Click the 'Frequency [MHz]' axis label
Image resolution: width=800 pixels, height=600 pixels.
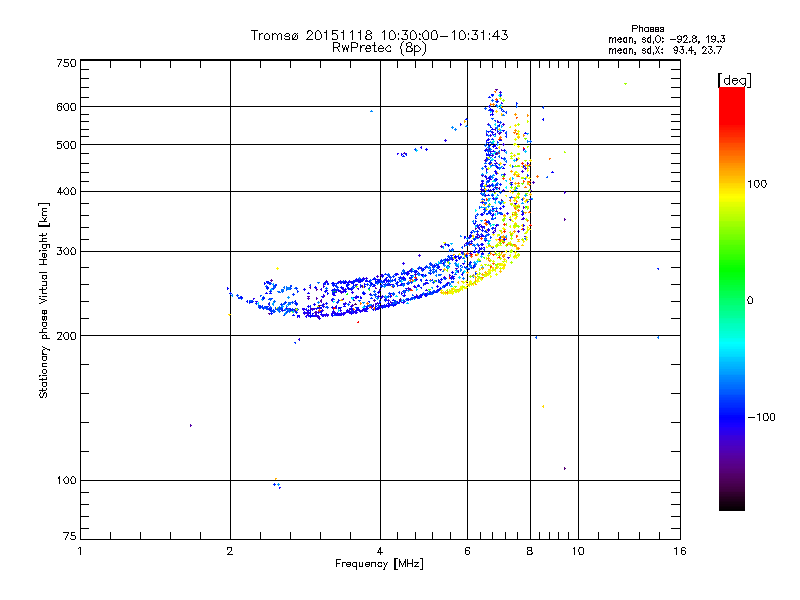[x=379, y=564]
